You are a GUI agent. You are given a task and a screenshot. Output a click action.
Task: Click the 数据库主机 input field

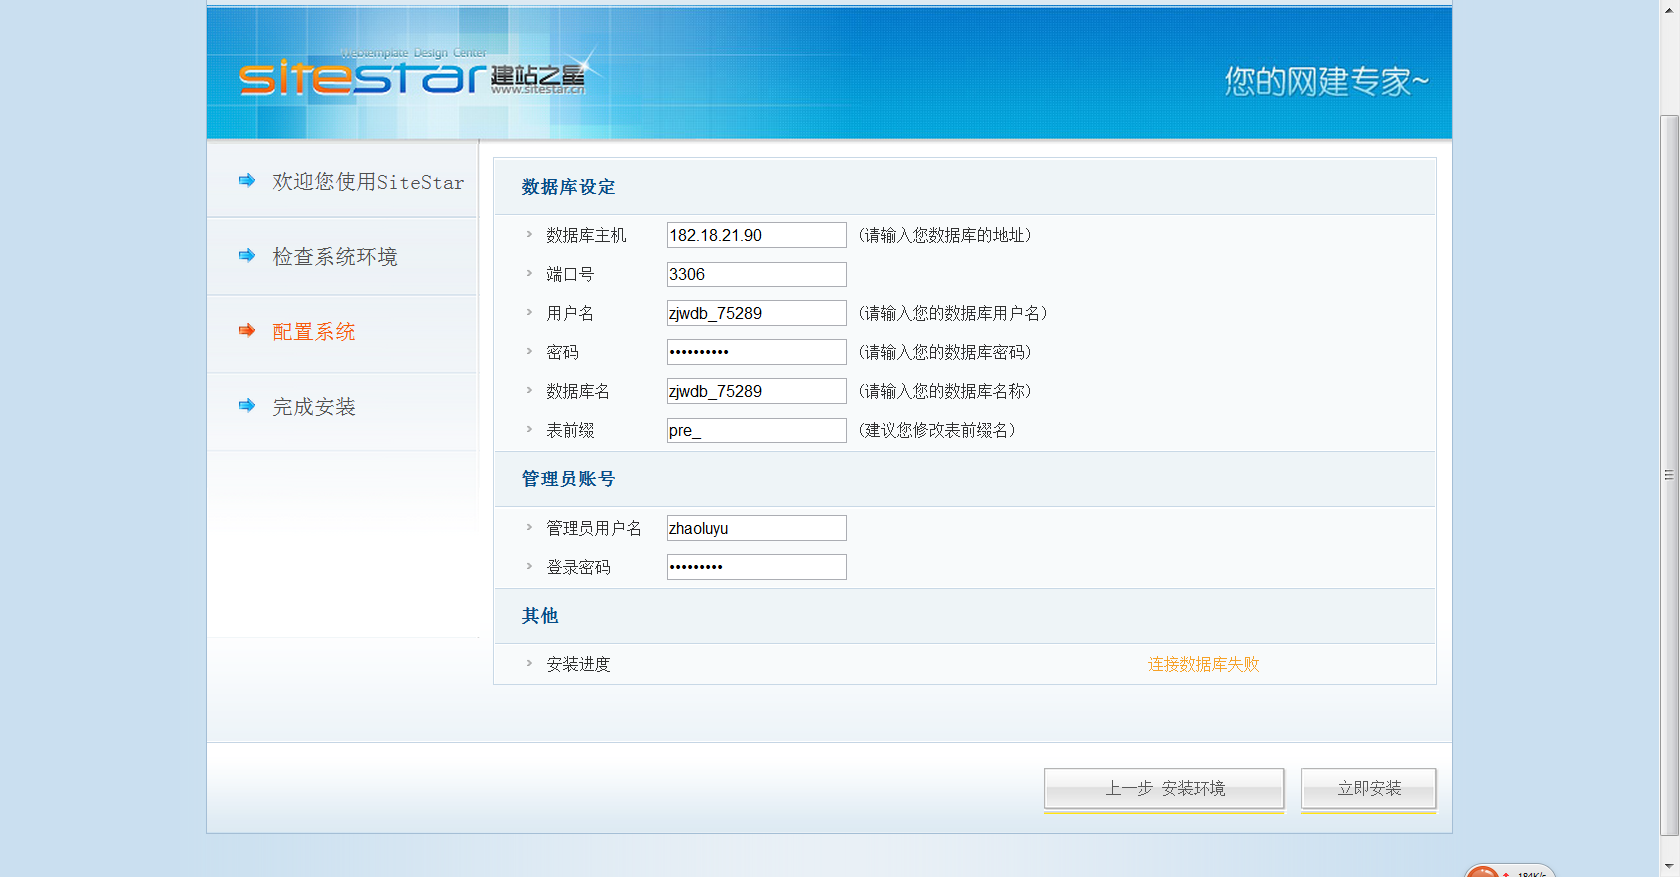[757, 235]
